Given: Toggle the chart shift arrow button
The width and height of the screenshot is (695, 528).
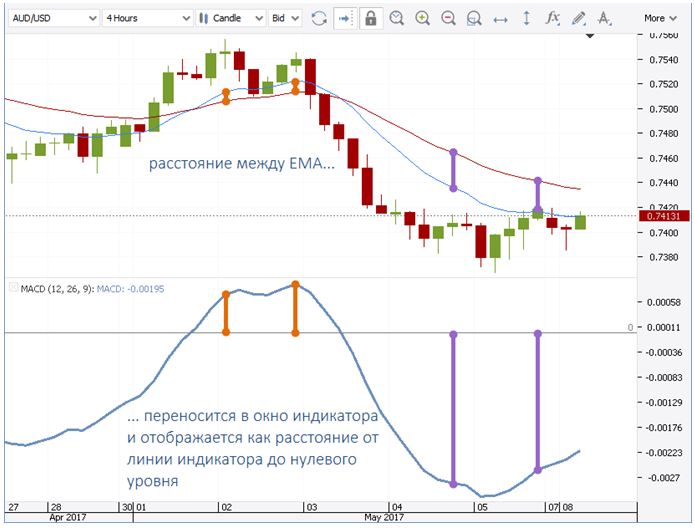Looking at the screenshot, I should 345,18.
